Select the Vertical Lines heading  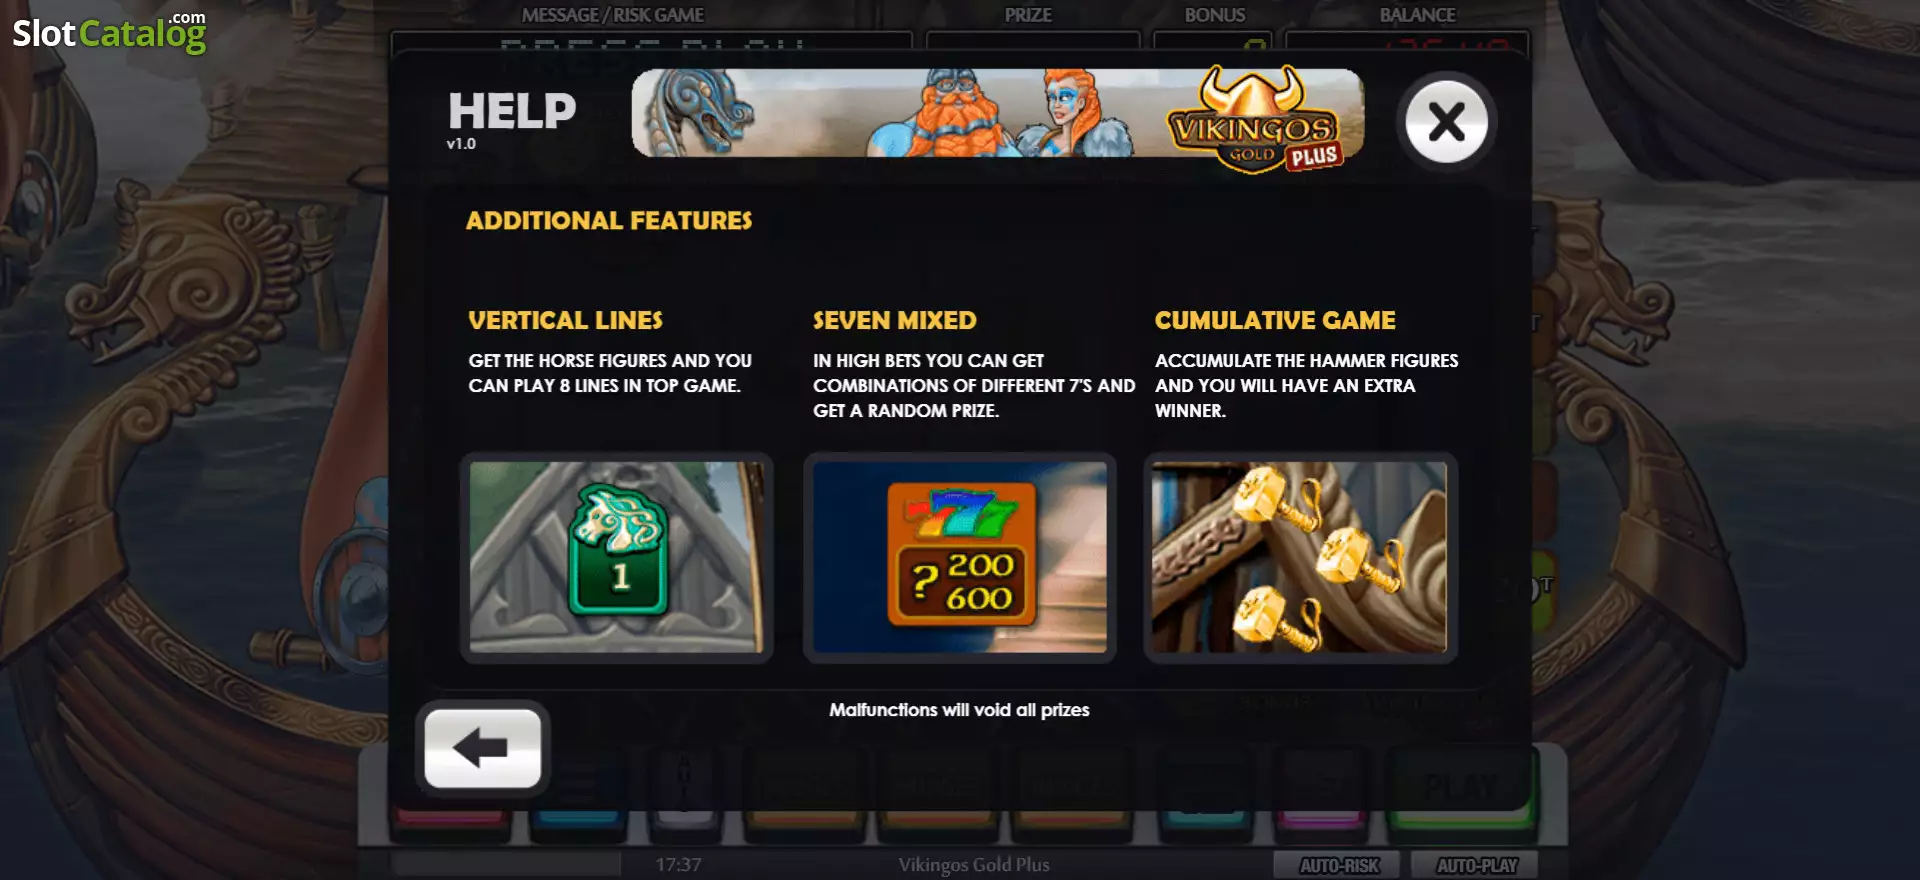tap(565, 320)
